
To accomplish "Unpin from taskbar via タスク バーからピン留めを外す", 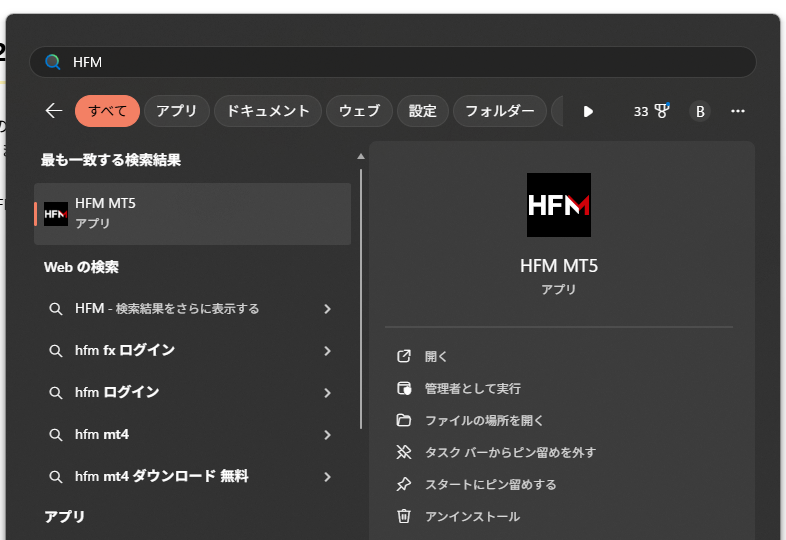I will (510, 452).
